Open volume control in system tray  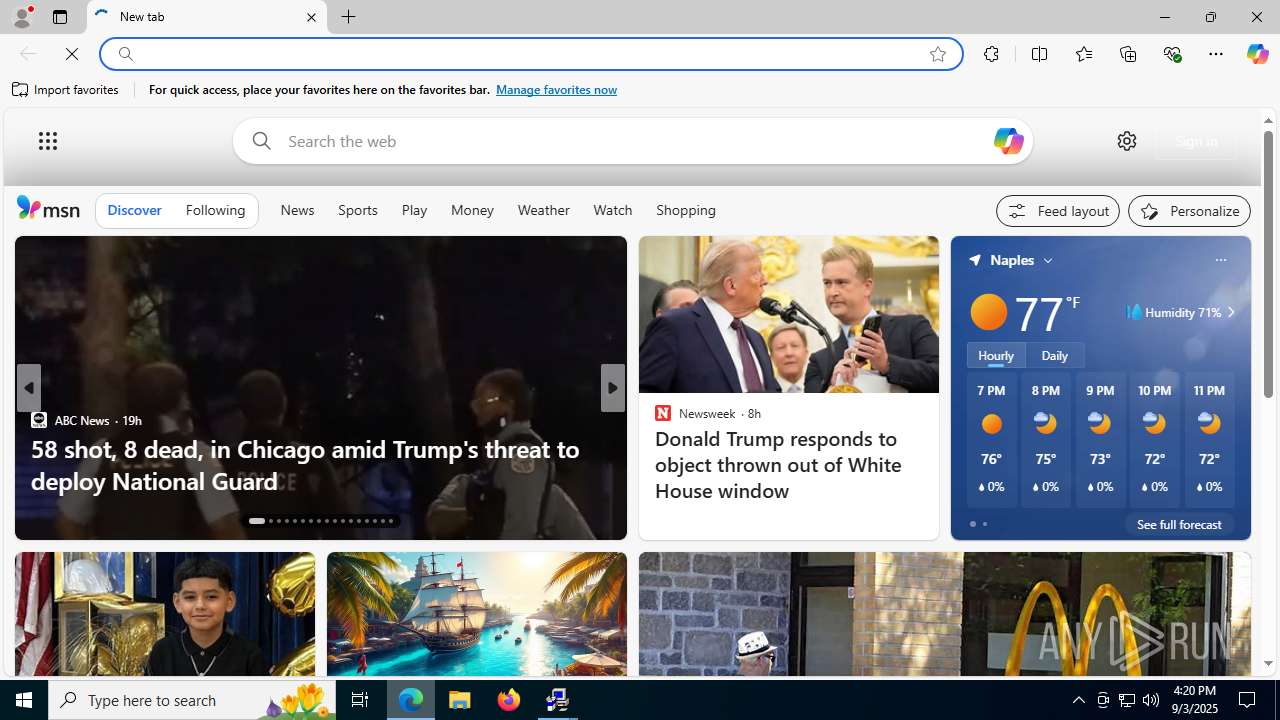click(x=1151, y=700)
